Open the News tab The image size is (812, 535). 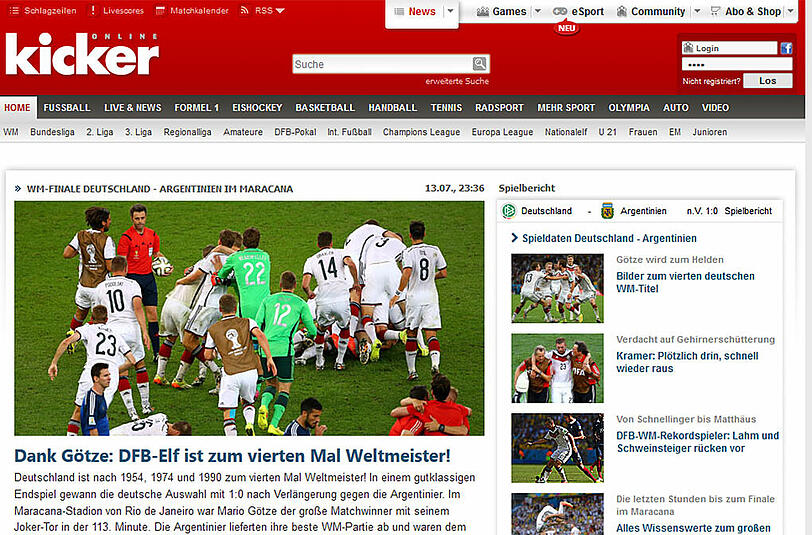tap(422, 11)
